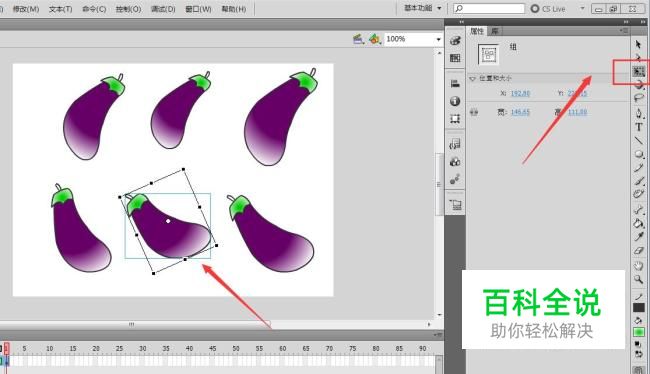This screenshot has width=650, height=374.
Task: Open the Color panel icon
Action: click(x=455, y=41)
